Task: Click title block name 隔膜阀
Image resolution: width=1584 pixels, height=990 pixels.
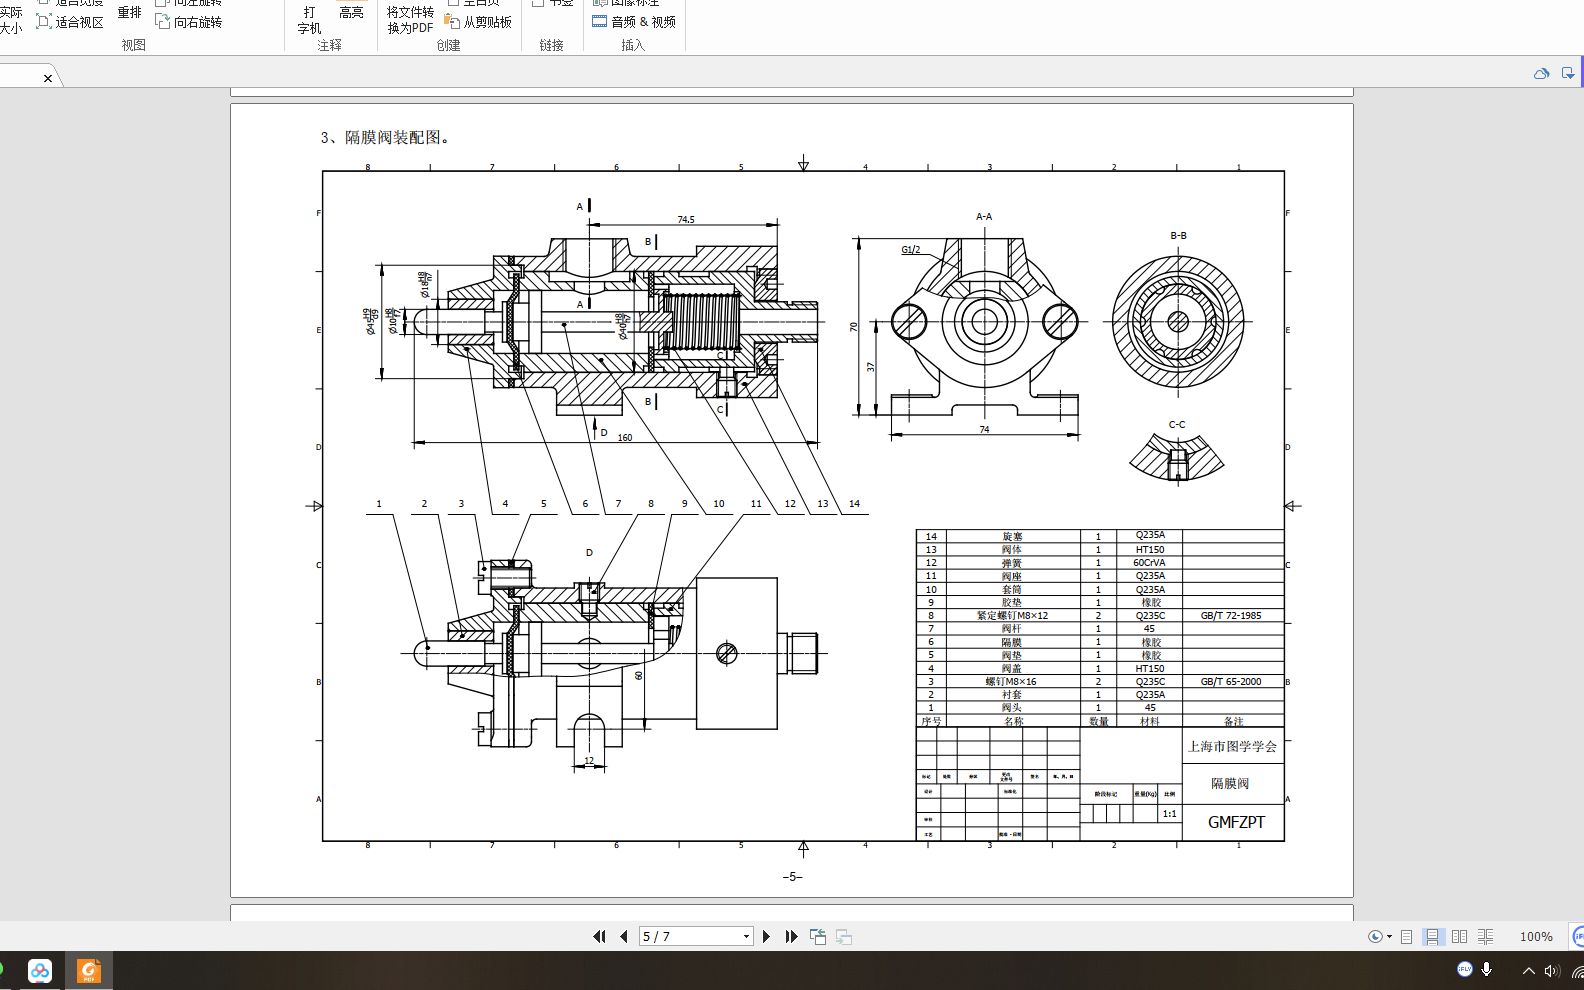Action: pyautogui.click(x=1230, y=783)
